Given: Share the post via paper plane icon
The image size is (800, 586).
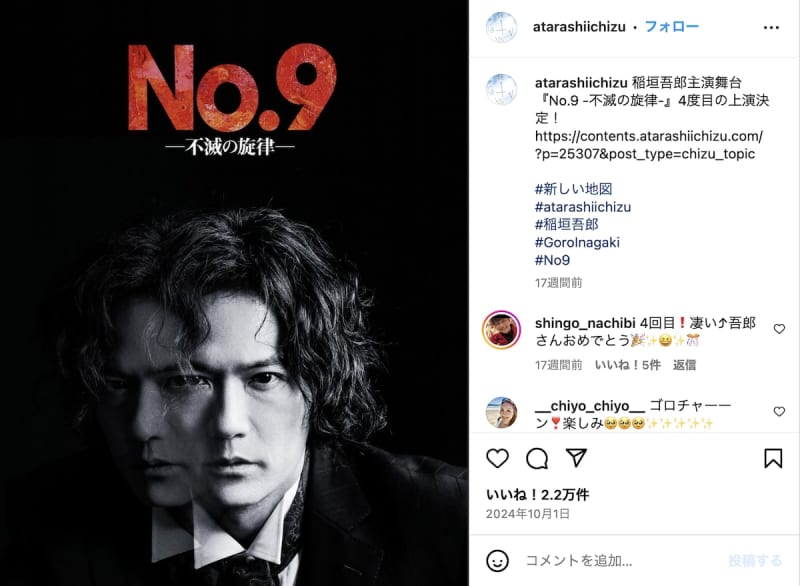Looking at the screenshot, I should click(x=577, y=458).
